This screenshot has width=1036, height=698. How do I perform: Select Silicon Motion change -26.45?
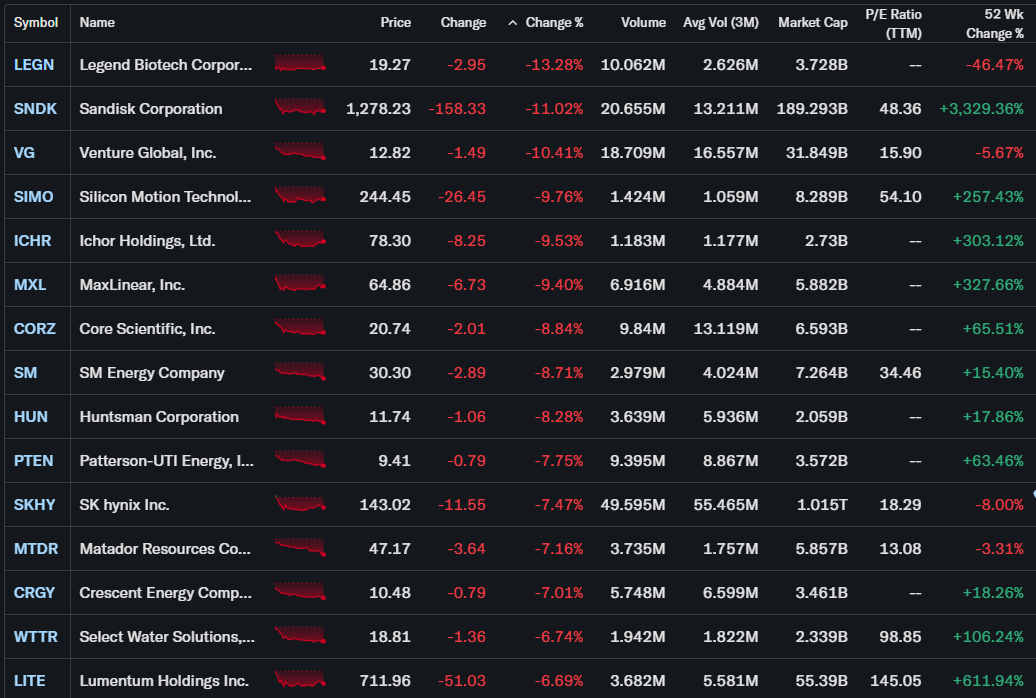point(462,196)
